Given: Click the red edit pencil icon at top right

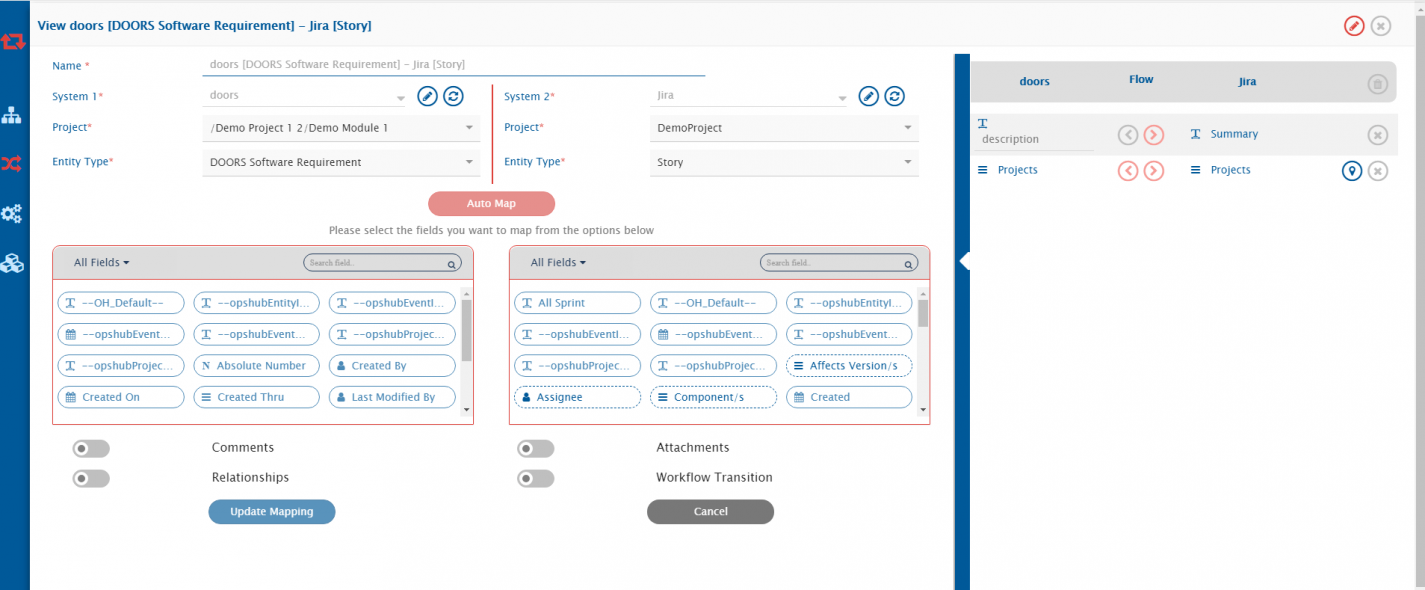Looking at the screenshot, I should pos(1354,26).
